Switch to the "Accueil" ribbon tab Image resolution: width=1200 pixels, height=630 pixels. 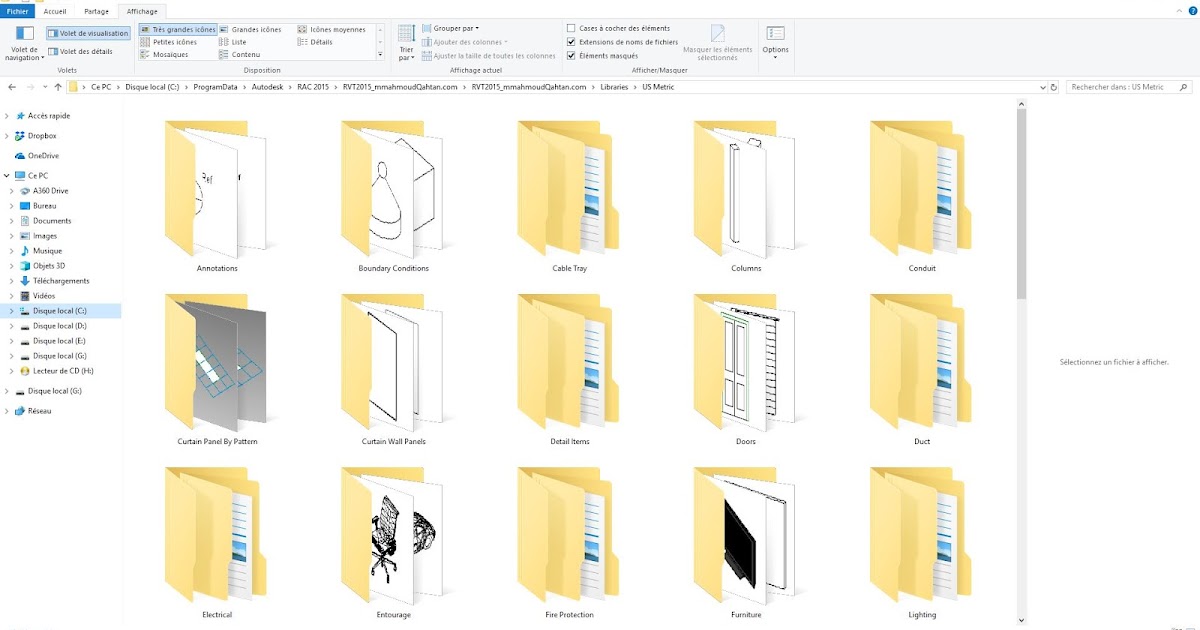pyautogui.click(x=55, y=11)
